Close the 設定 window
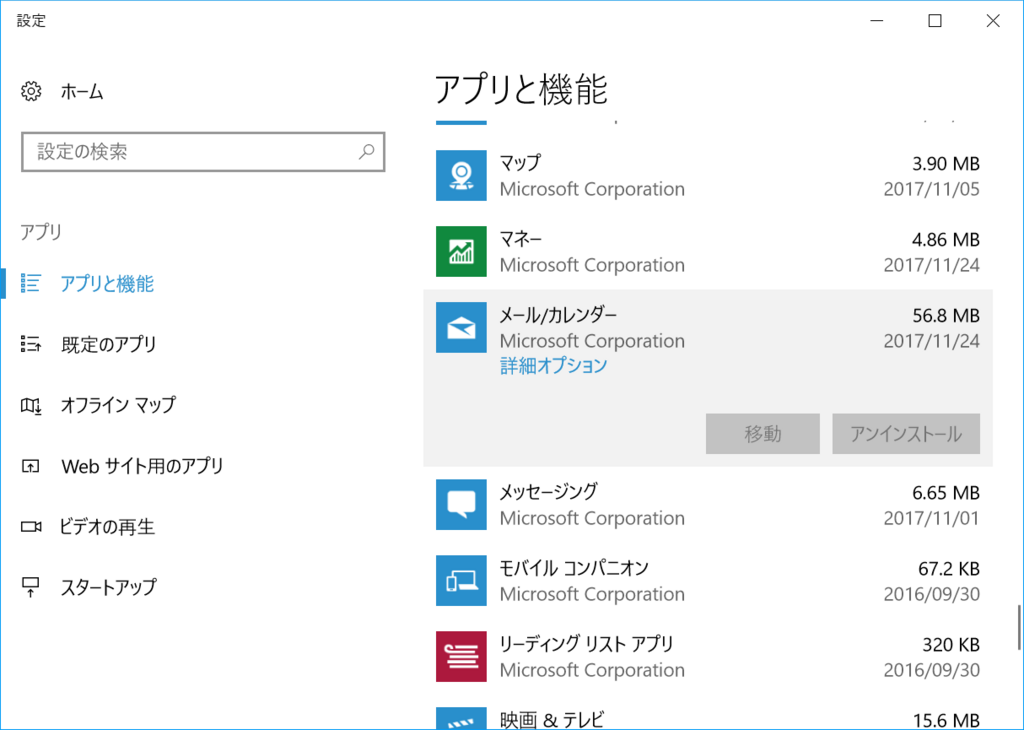The image size is (1024, 730). (993, 21)
